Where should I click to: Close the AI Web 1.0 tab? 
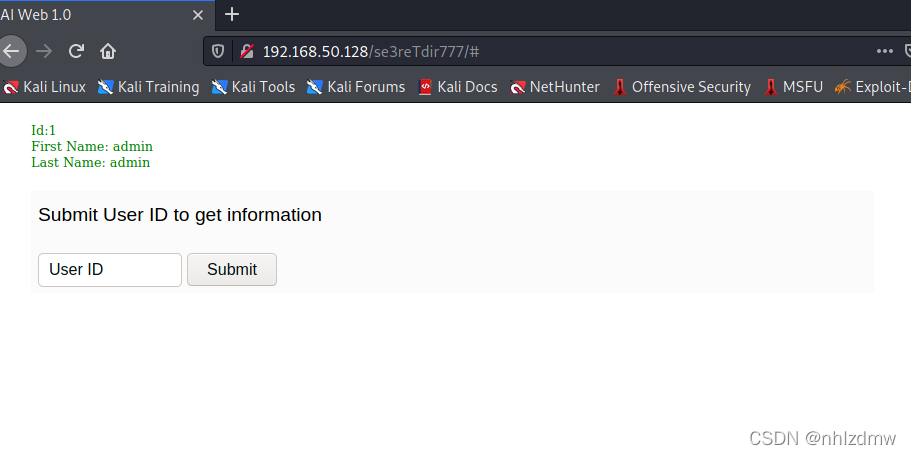click(198, 15)
